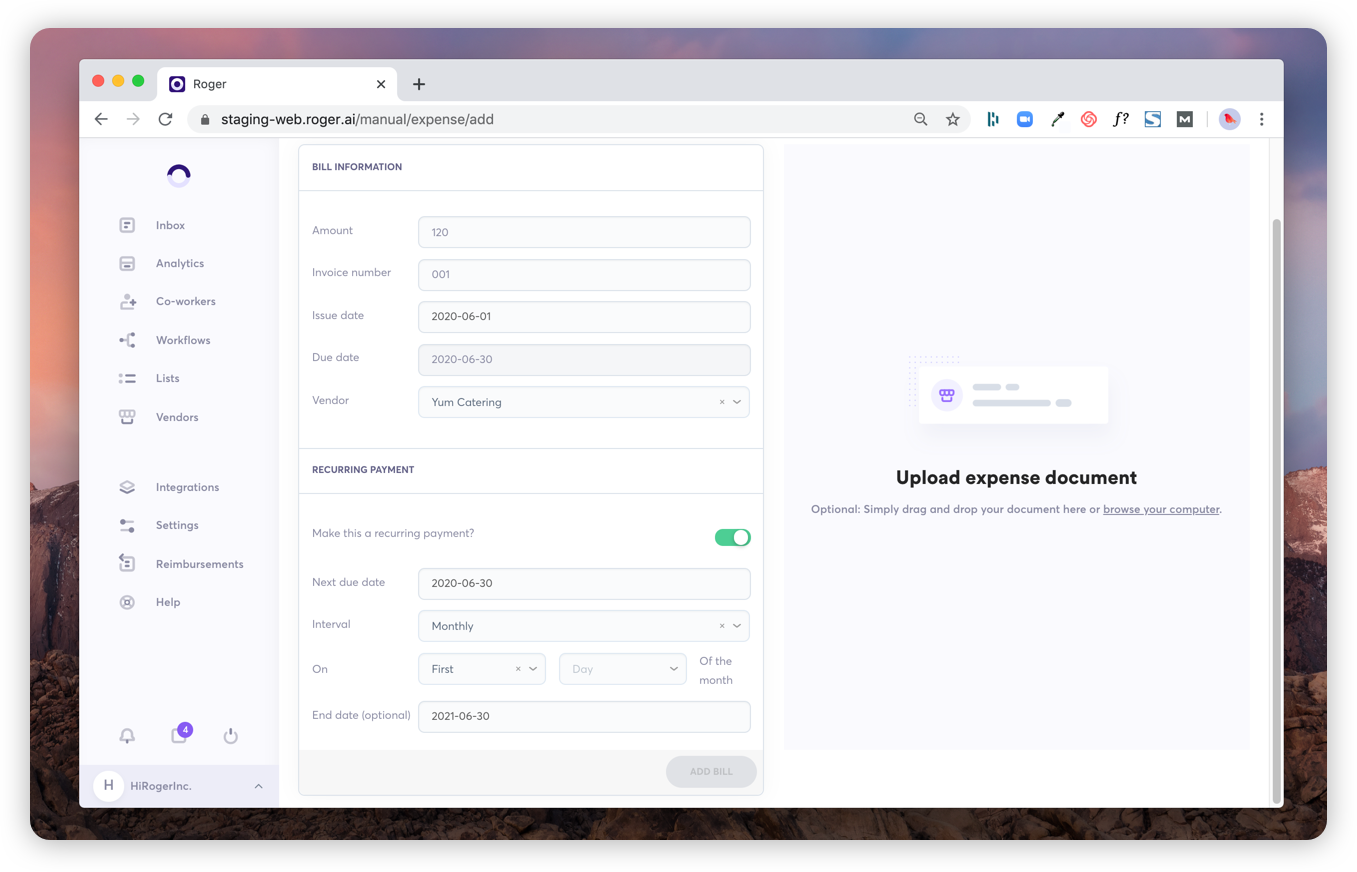Clear the Yum Catering vendor selection
The image size is (1357, 872).
[722, 402]
